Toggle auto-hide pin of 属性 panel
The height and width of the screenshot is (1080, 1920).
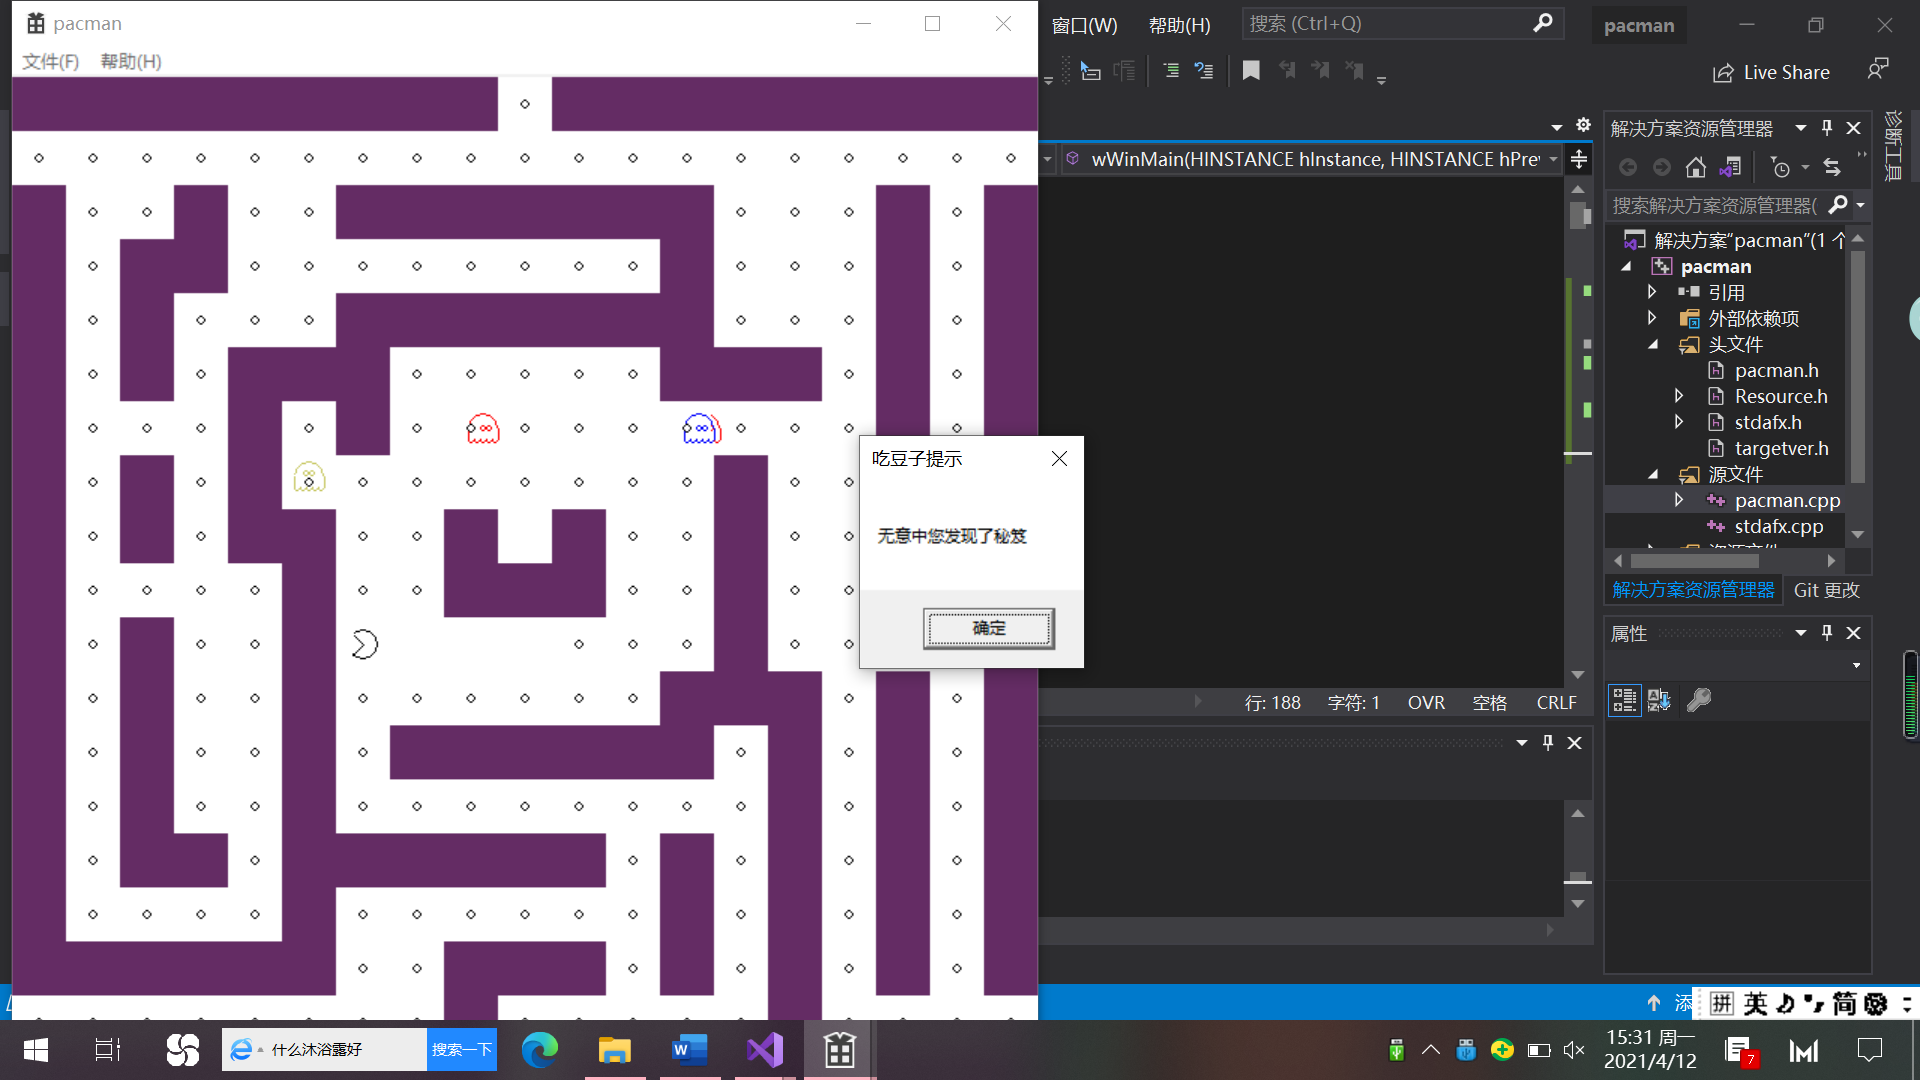click(1827, 633)
